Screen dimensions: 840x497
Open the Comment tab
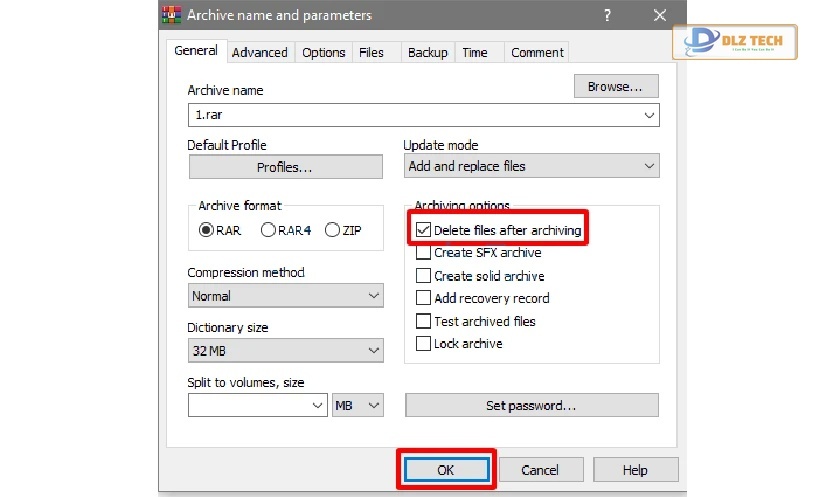point(537,52)
